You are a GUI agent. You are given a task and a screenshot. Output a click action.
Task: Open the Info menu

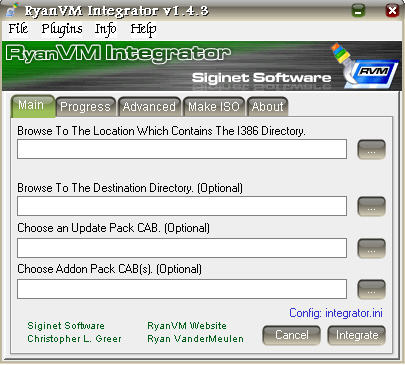[x=106, y=29]
